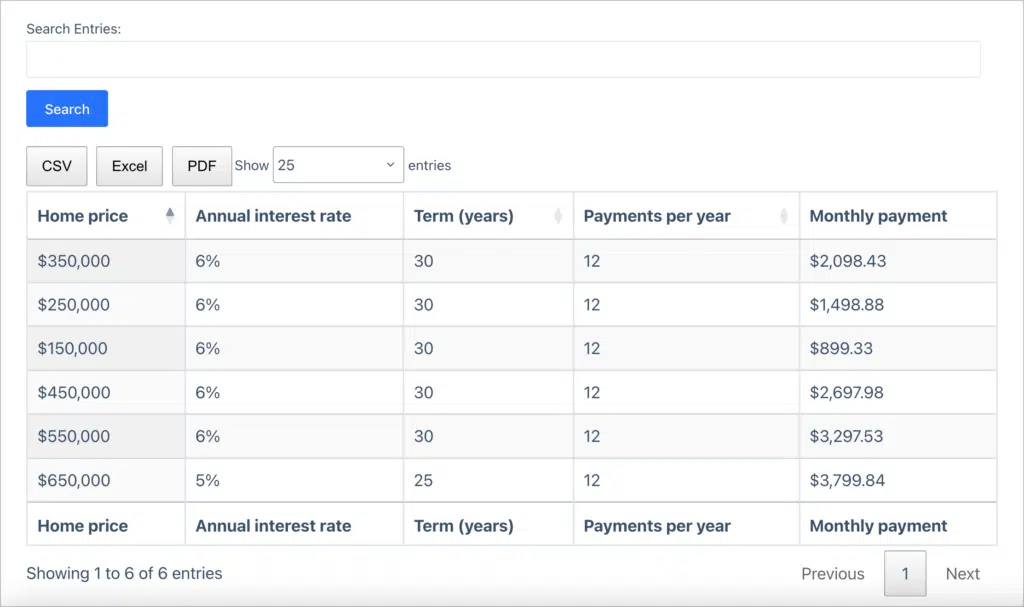Click the 25 term cell in $650,000 row
1024x607 pixels.
click(x=488, y=480)
